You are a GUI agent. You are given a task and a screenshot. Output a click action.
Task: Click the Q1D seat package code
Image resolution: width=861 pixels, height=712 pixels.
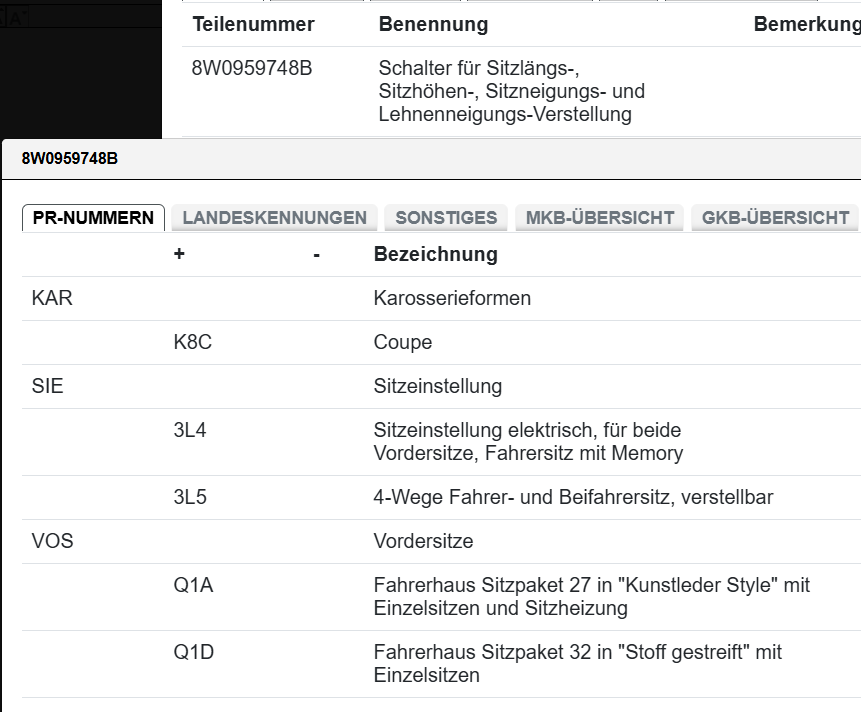pyautogui.click(x=193, y=652)
